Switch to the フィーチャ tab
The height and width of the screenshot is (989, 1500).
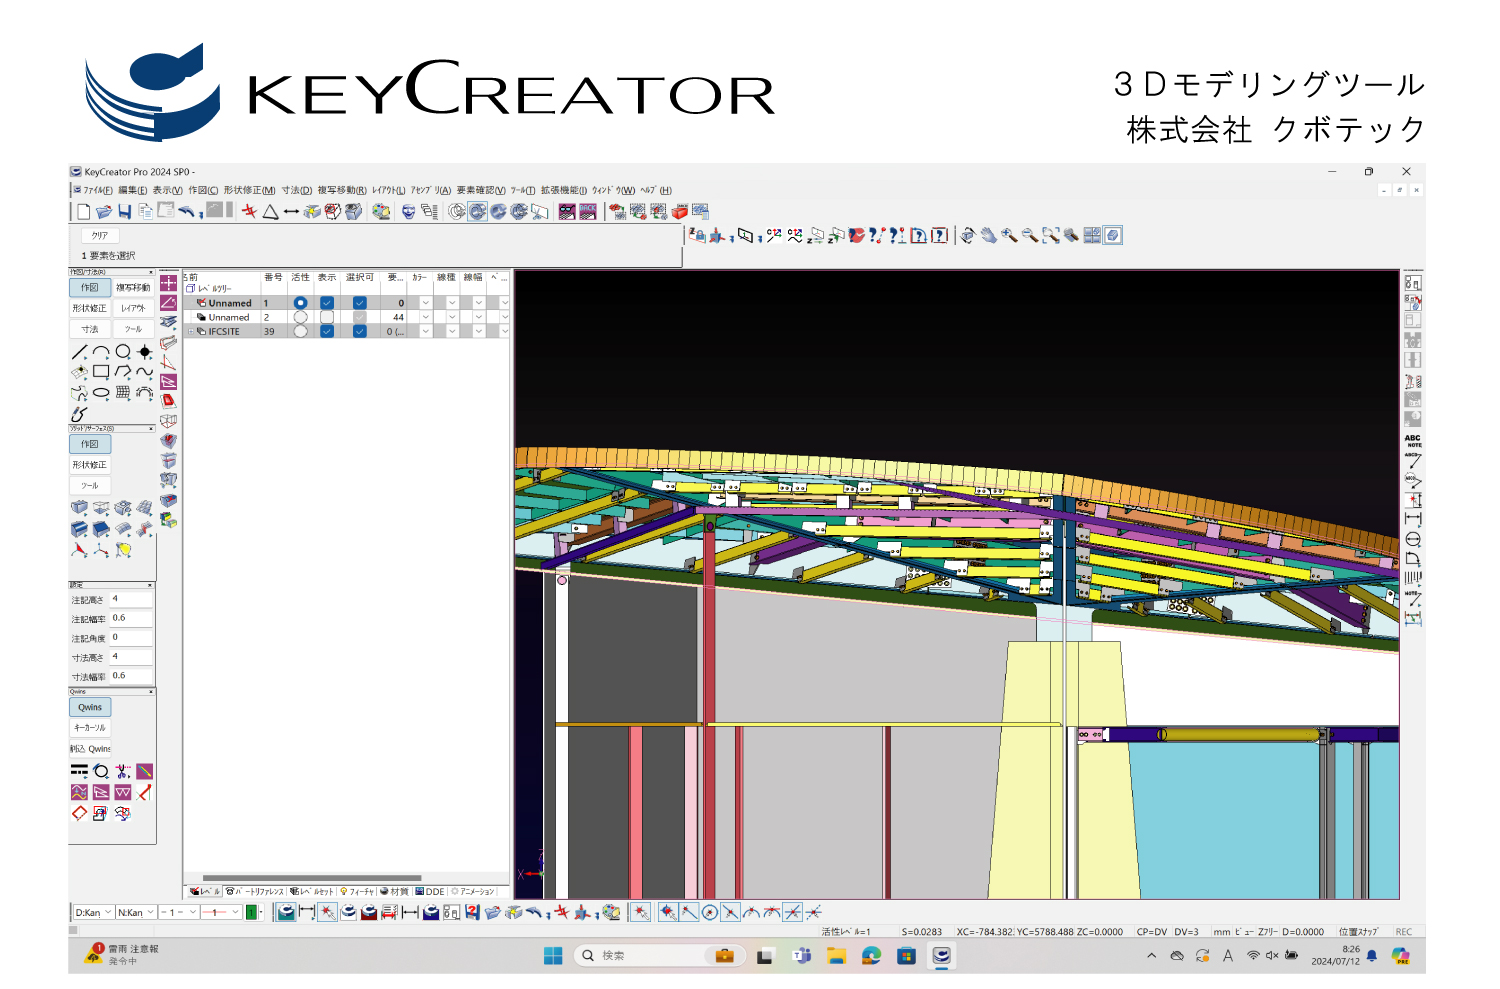pos(357,891)
